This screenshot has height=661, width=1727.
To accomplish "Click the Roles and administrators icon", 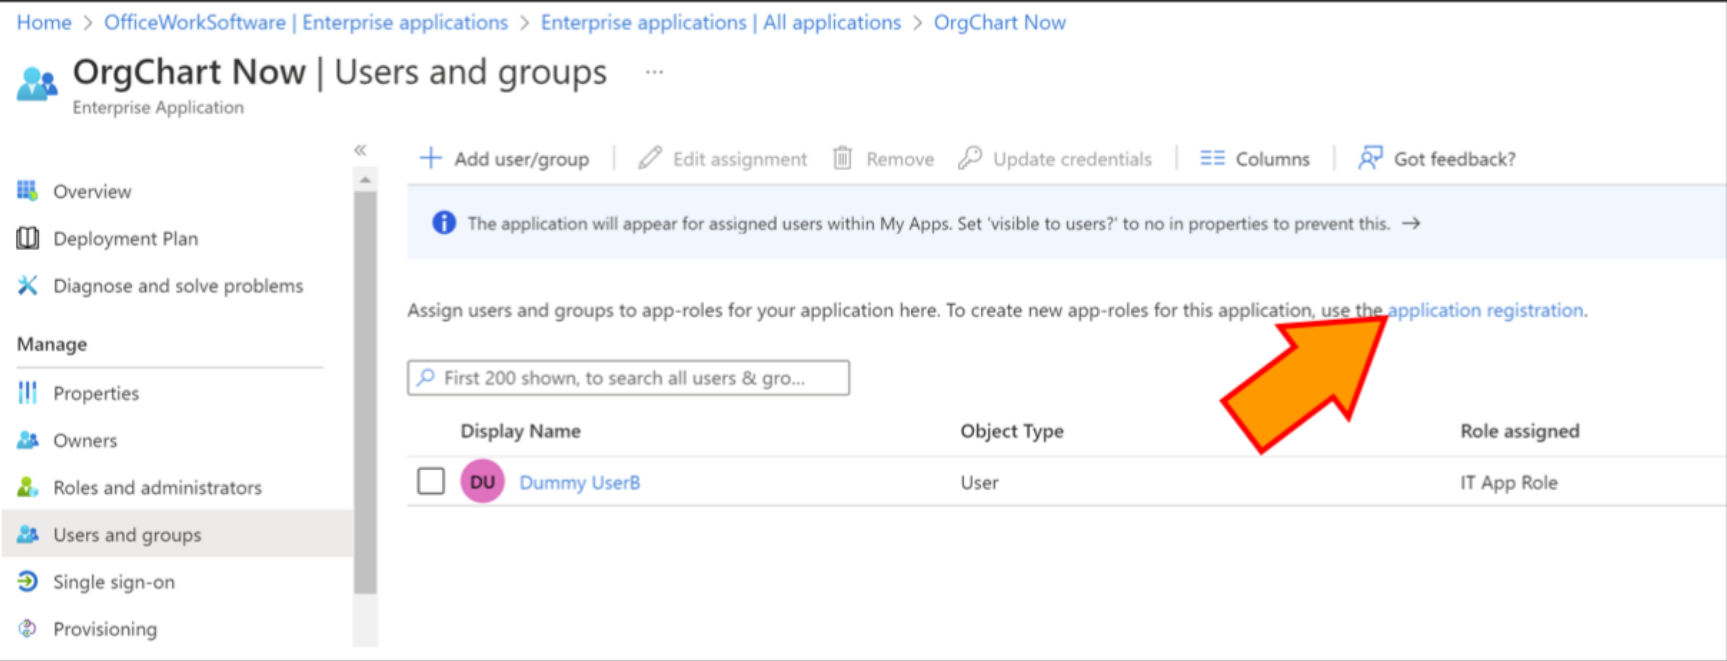I will [28, 487].
